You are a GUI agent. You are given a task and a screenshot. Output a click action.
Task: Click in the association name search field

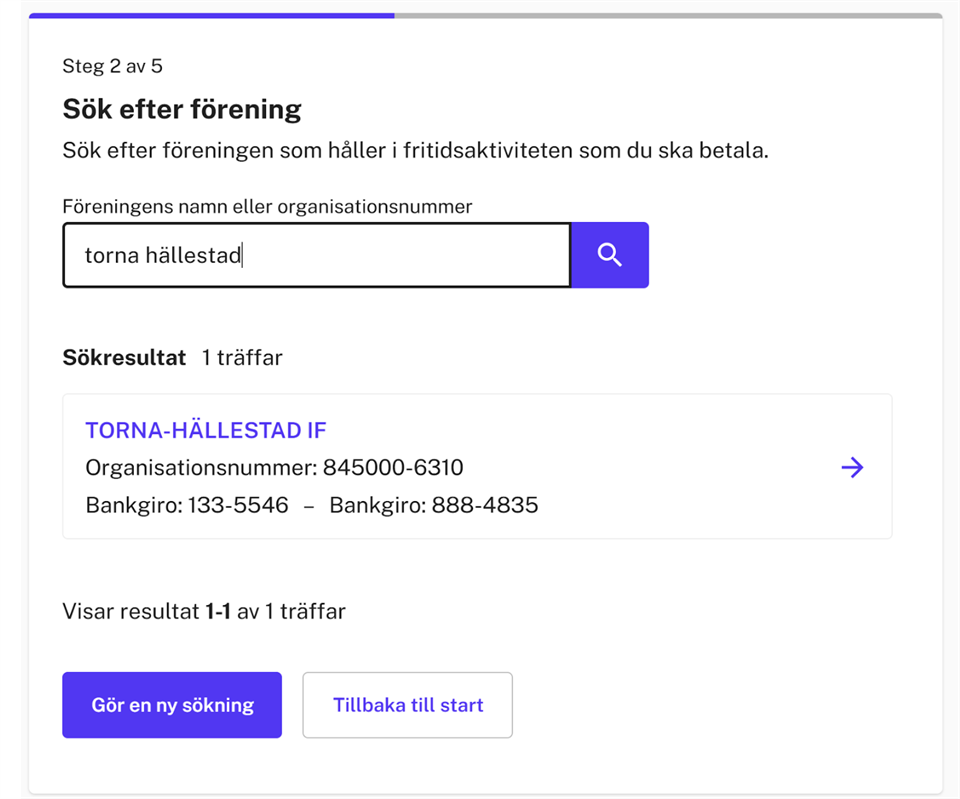coord(400,255)
